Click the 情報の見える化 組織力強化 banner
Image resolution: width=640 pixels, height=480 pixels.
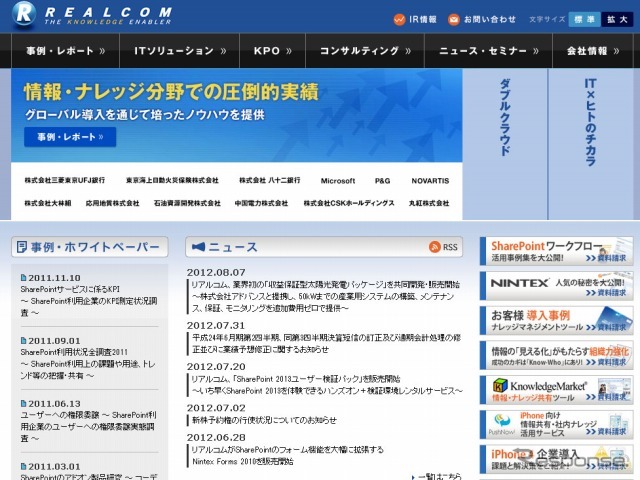(556, 355)
